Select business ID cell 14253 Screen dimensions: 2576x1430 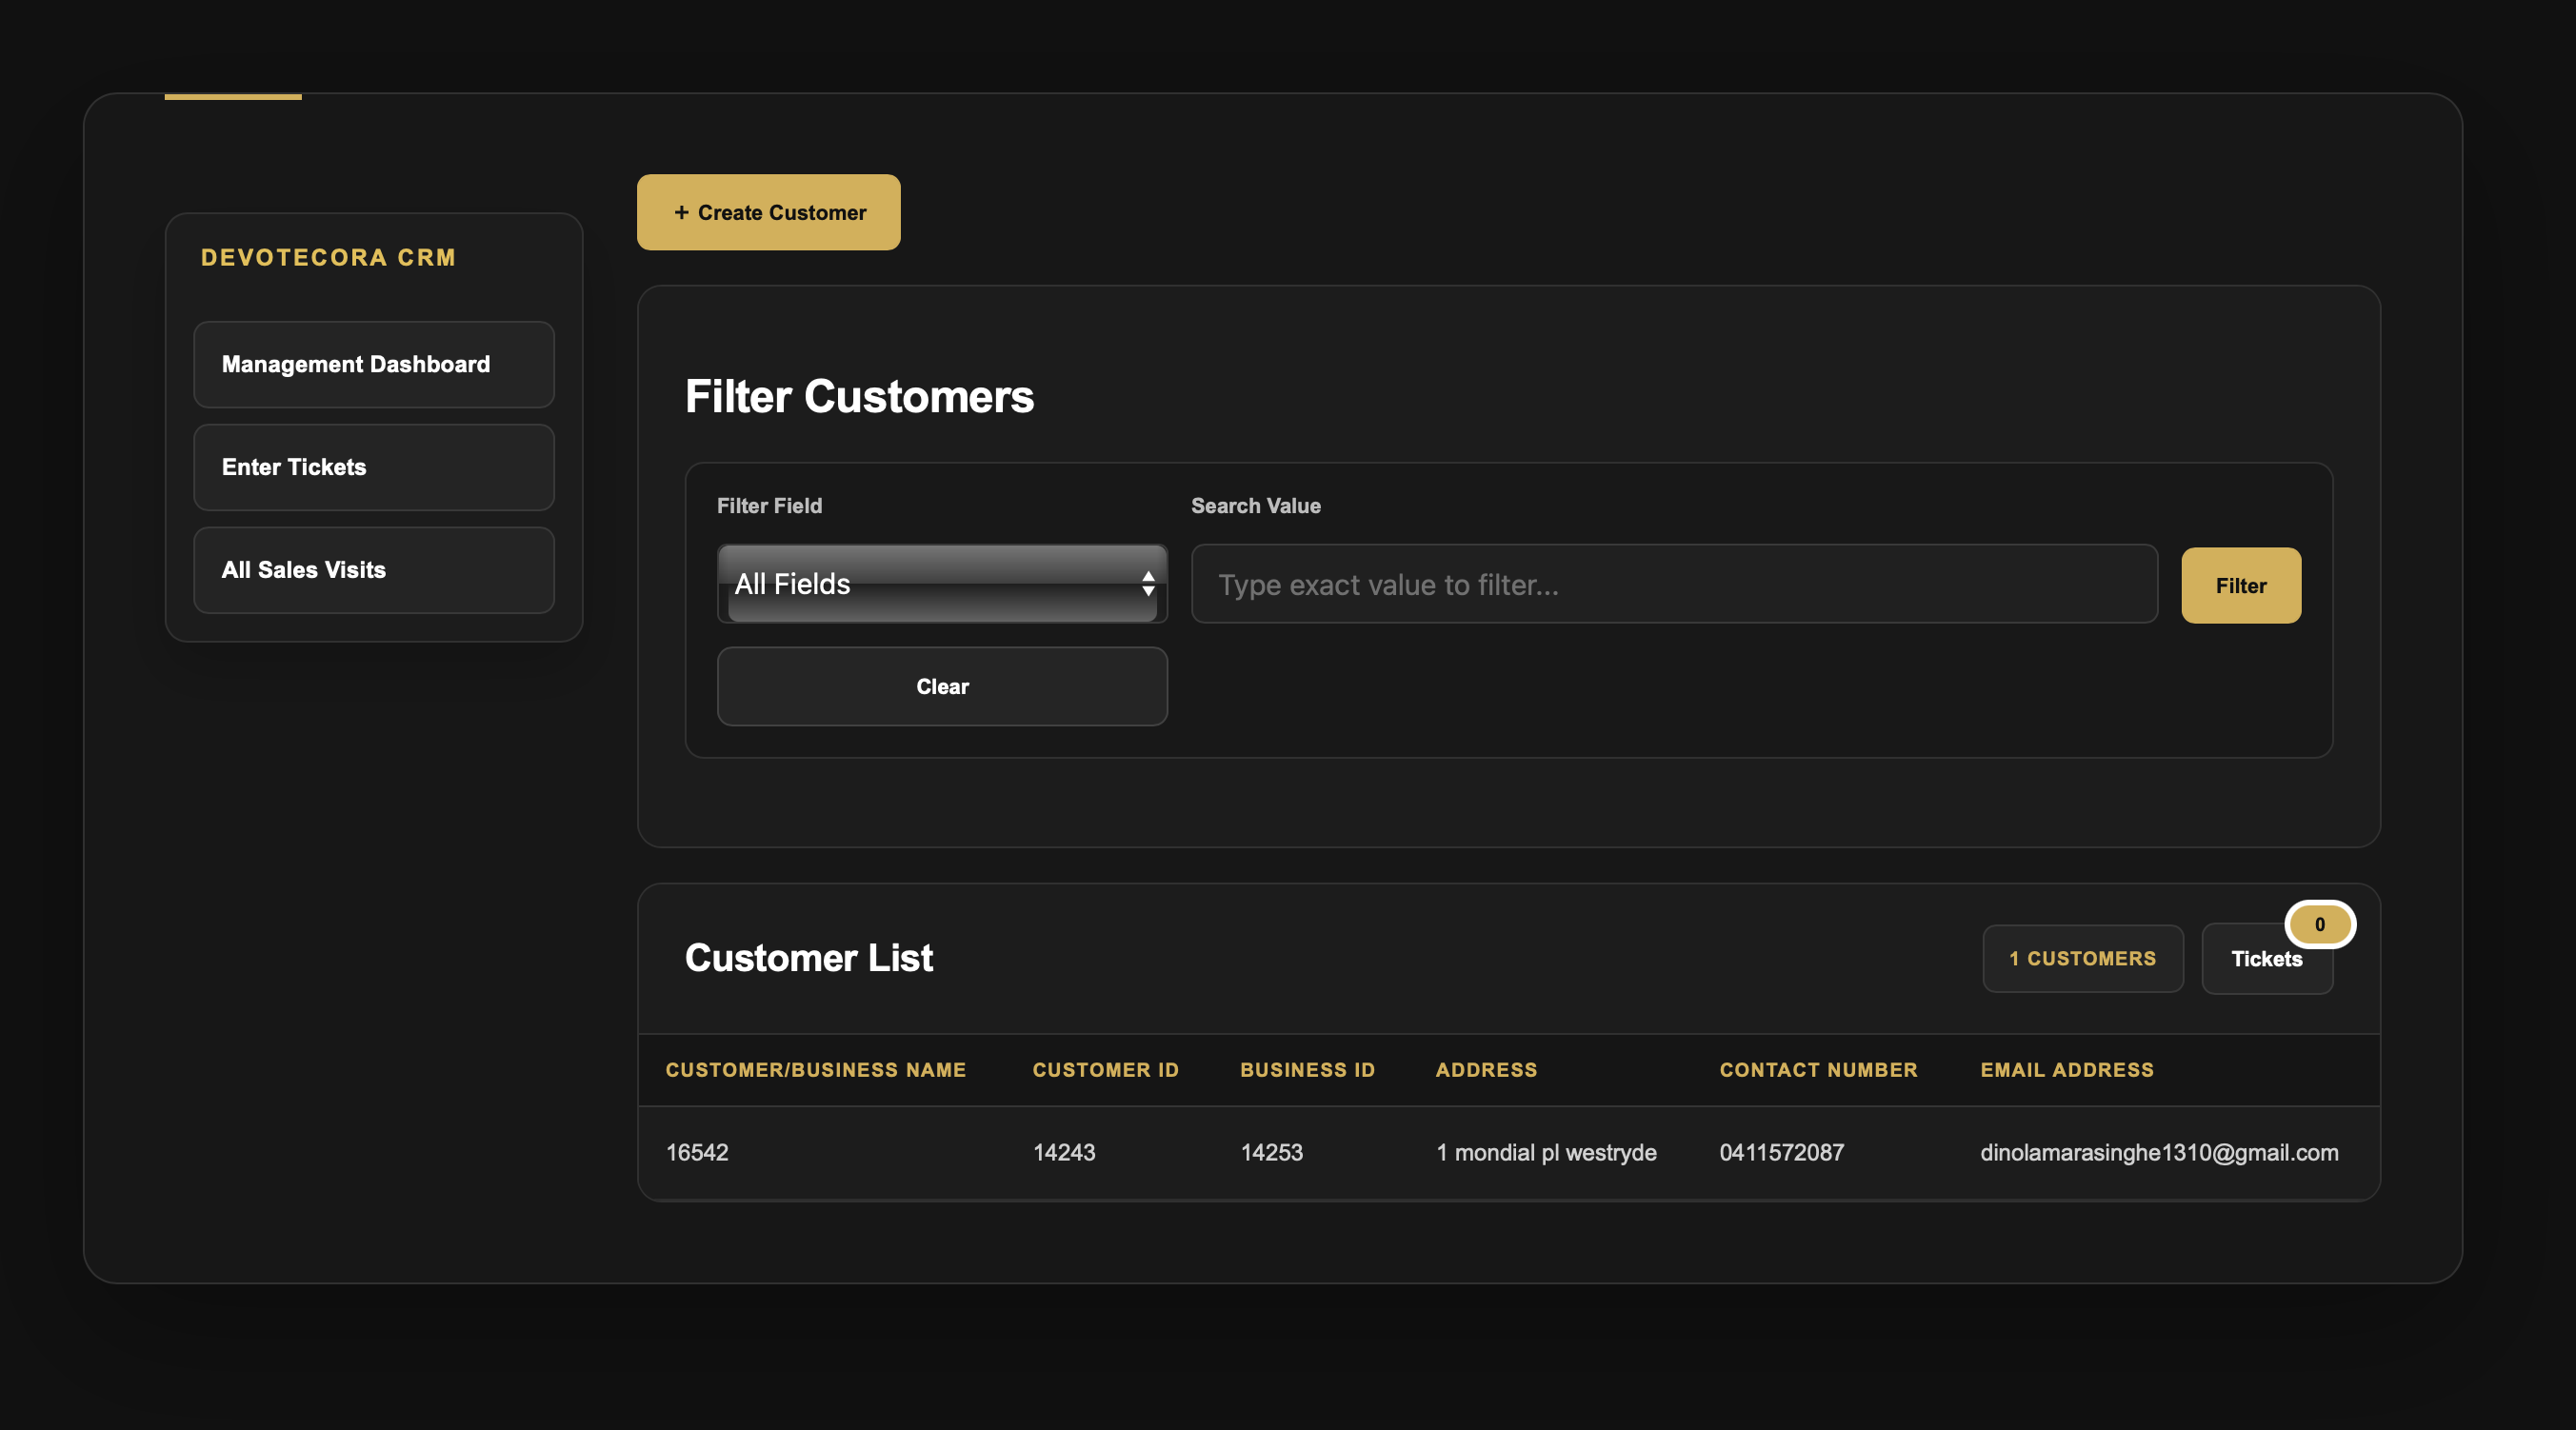click(1271, 1152)
